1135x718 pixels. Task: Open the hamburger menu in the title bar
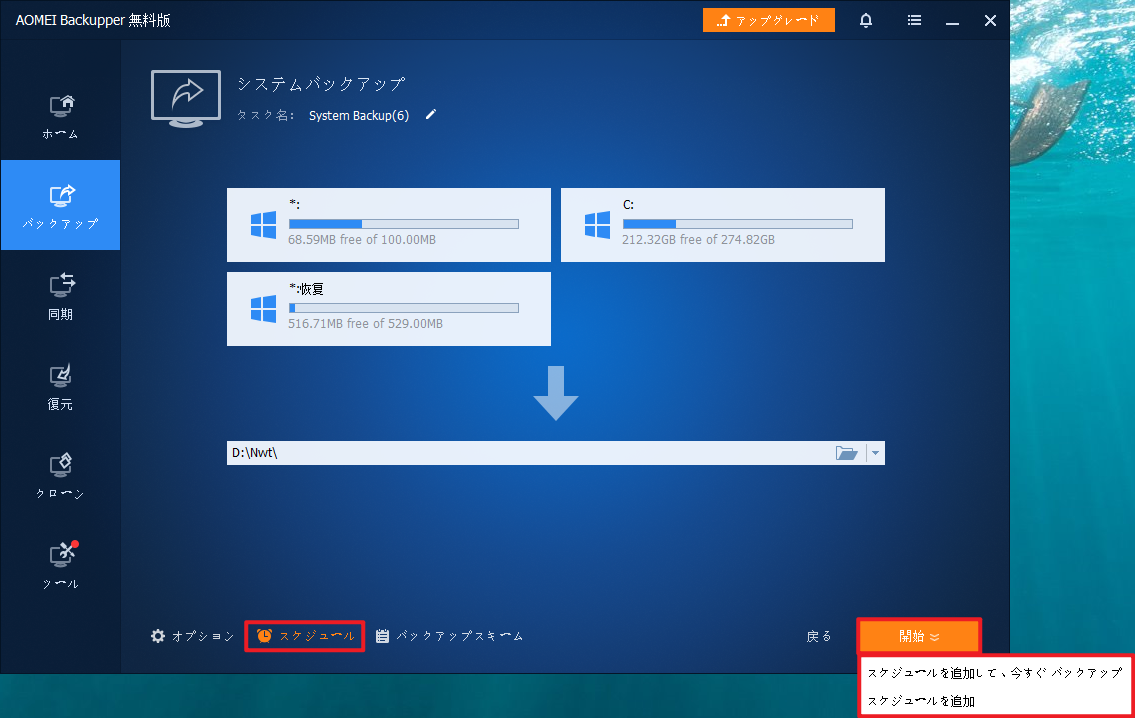point(914,20)
